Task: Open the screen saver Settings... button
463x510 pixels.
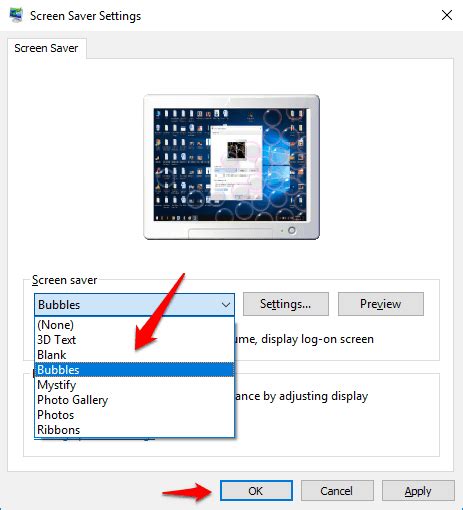Action: pyautogui.click(x=286, y=304)
